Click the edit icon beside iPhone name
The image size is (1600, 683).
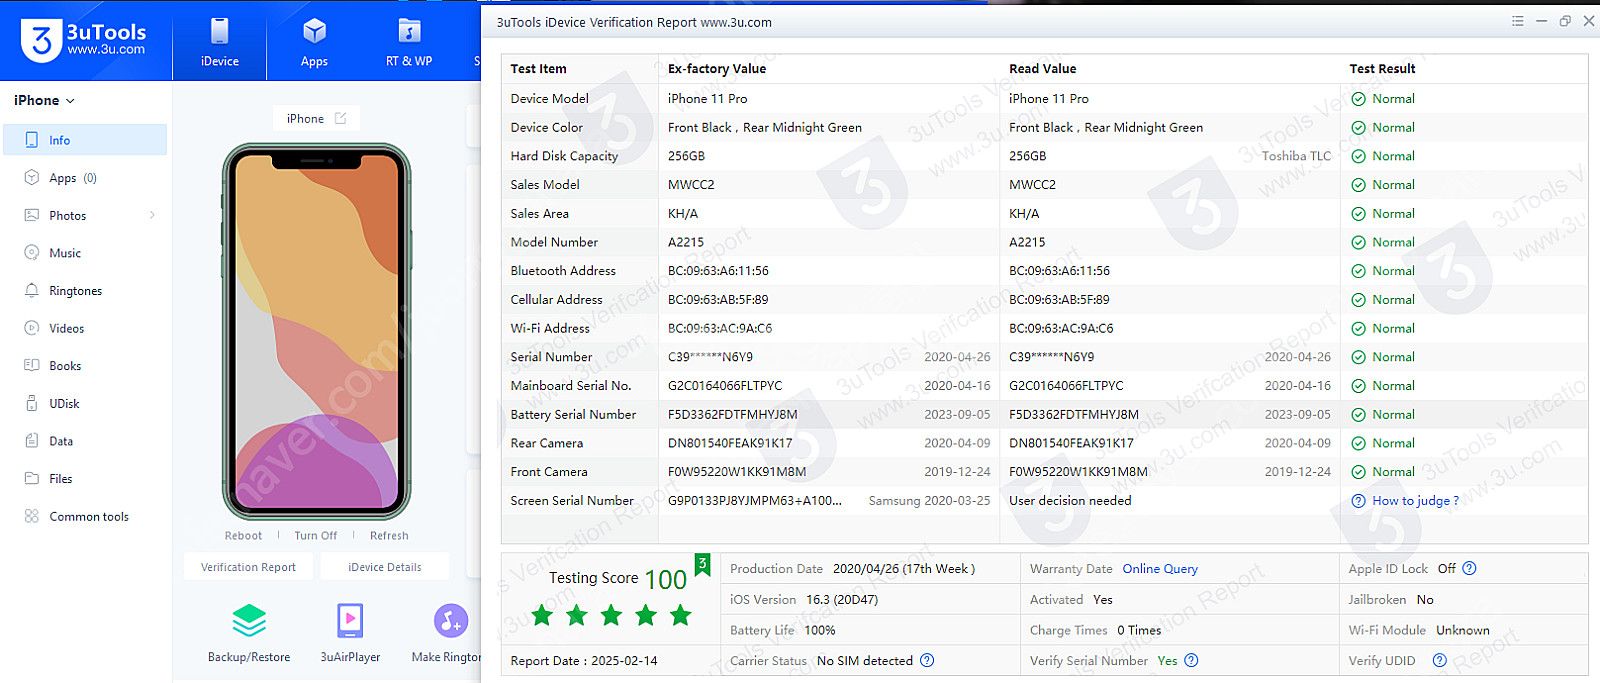341,118
